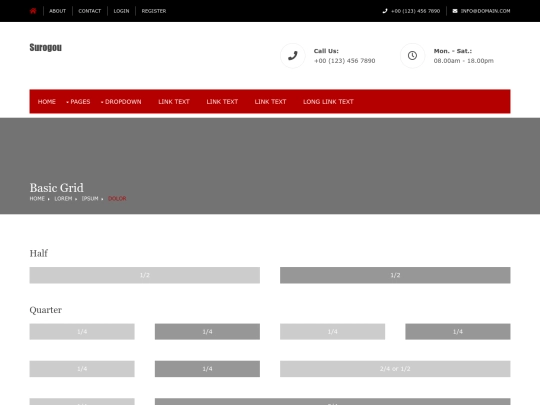Click the info@domain.com email address
This screenshot has height=405, width=540.
[486, 11]
